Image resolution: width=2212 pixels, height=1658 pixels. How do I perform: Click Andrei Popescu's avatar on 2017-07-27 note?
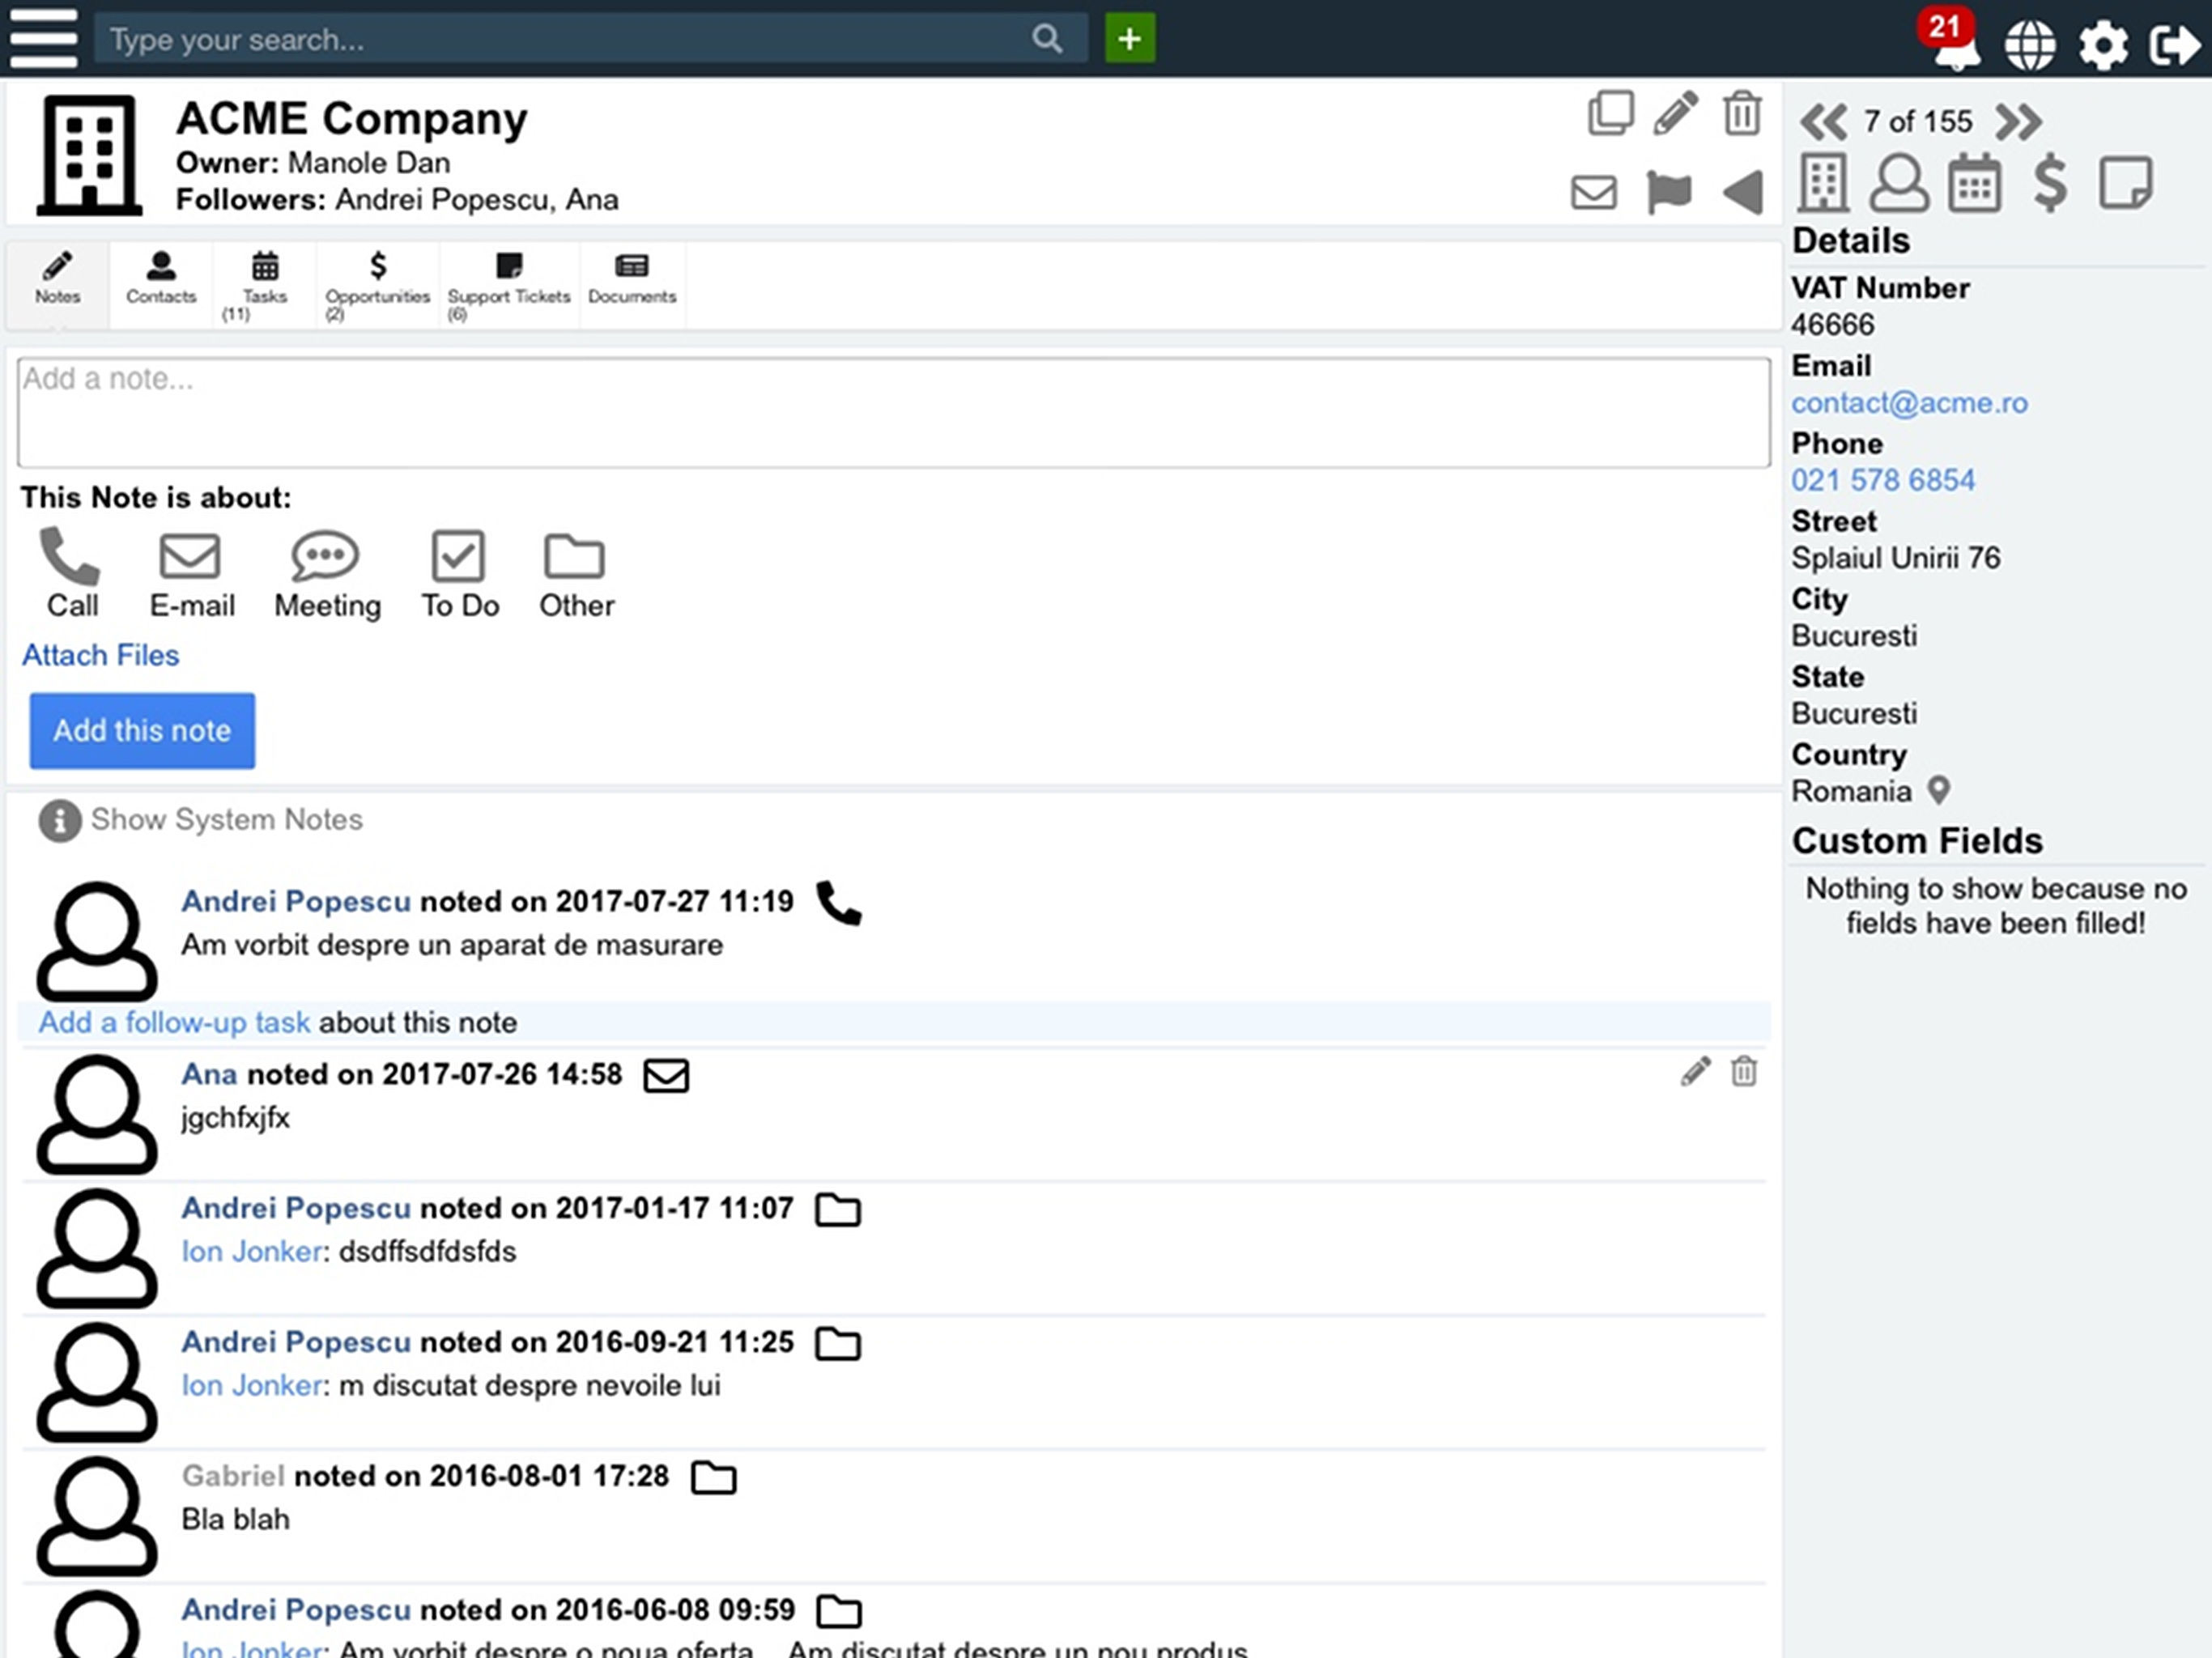tap(97, 941)
